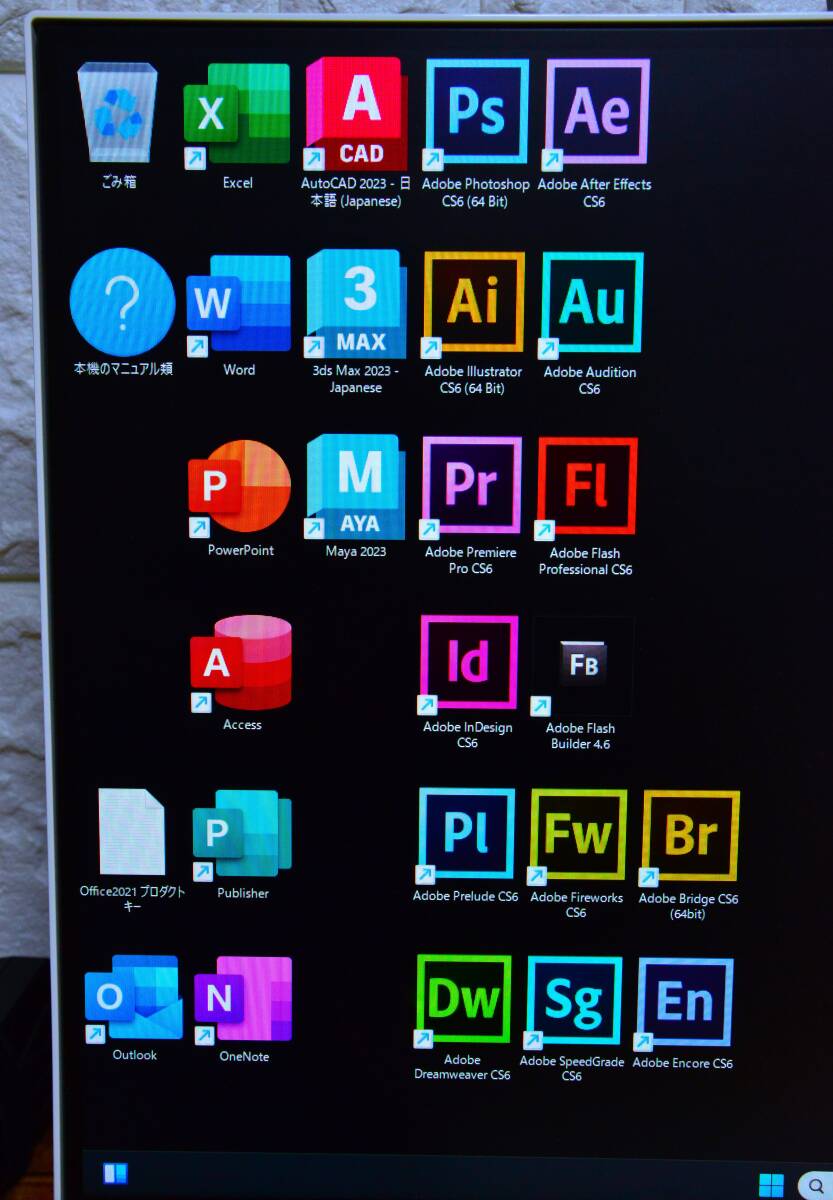Launch the Excel shortcut
Screen dimensions: 833x1200
[237, 115]
